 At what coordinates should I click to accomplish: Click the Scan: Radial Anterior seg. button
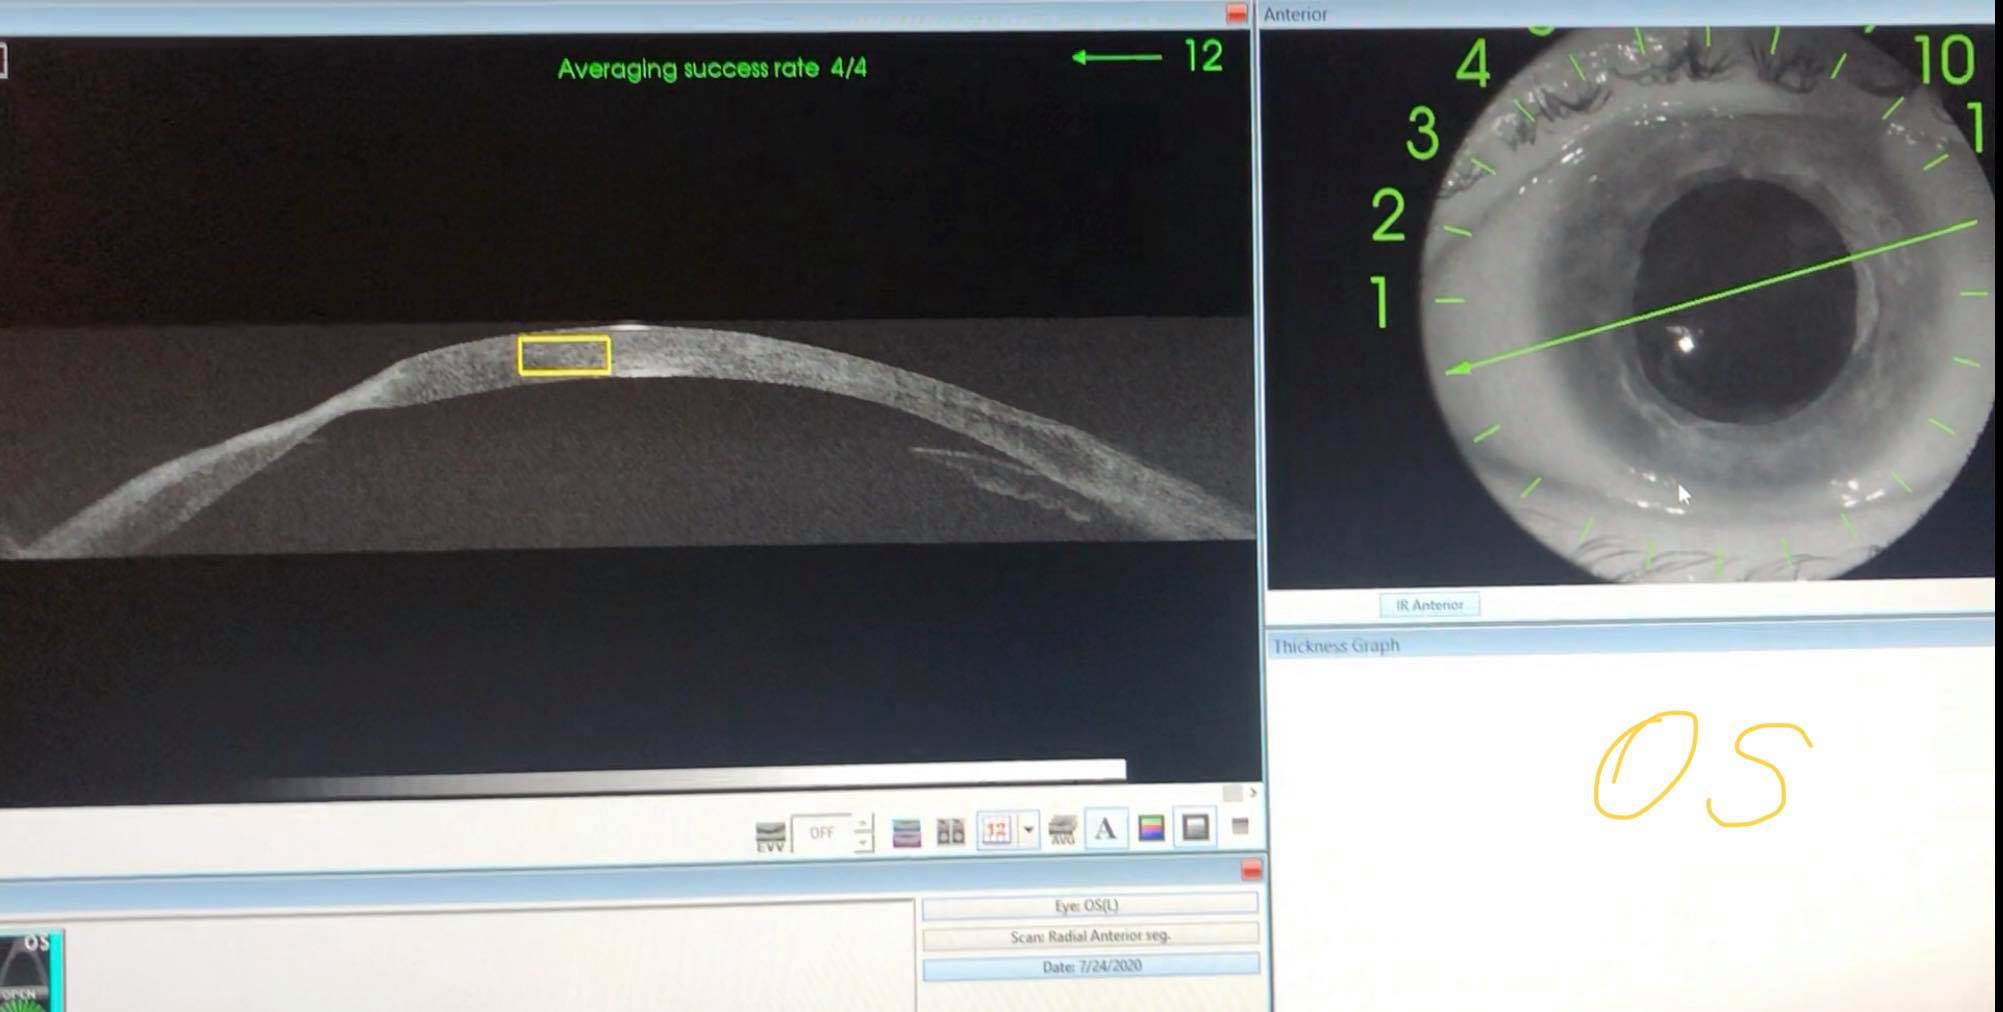tap(1089, 936)
